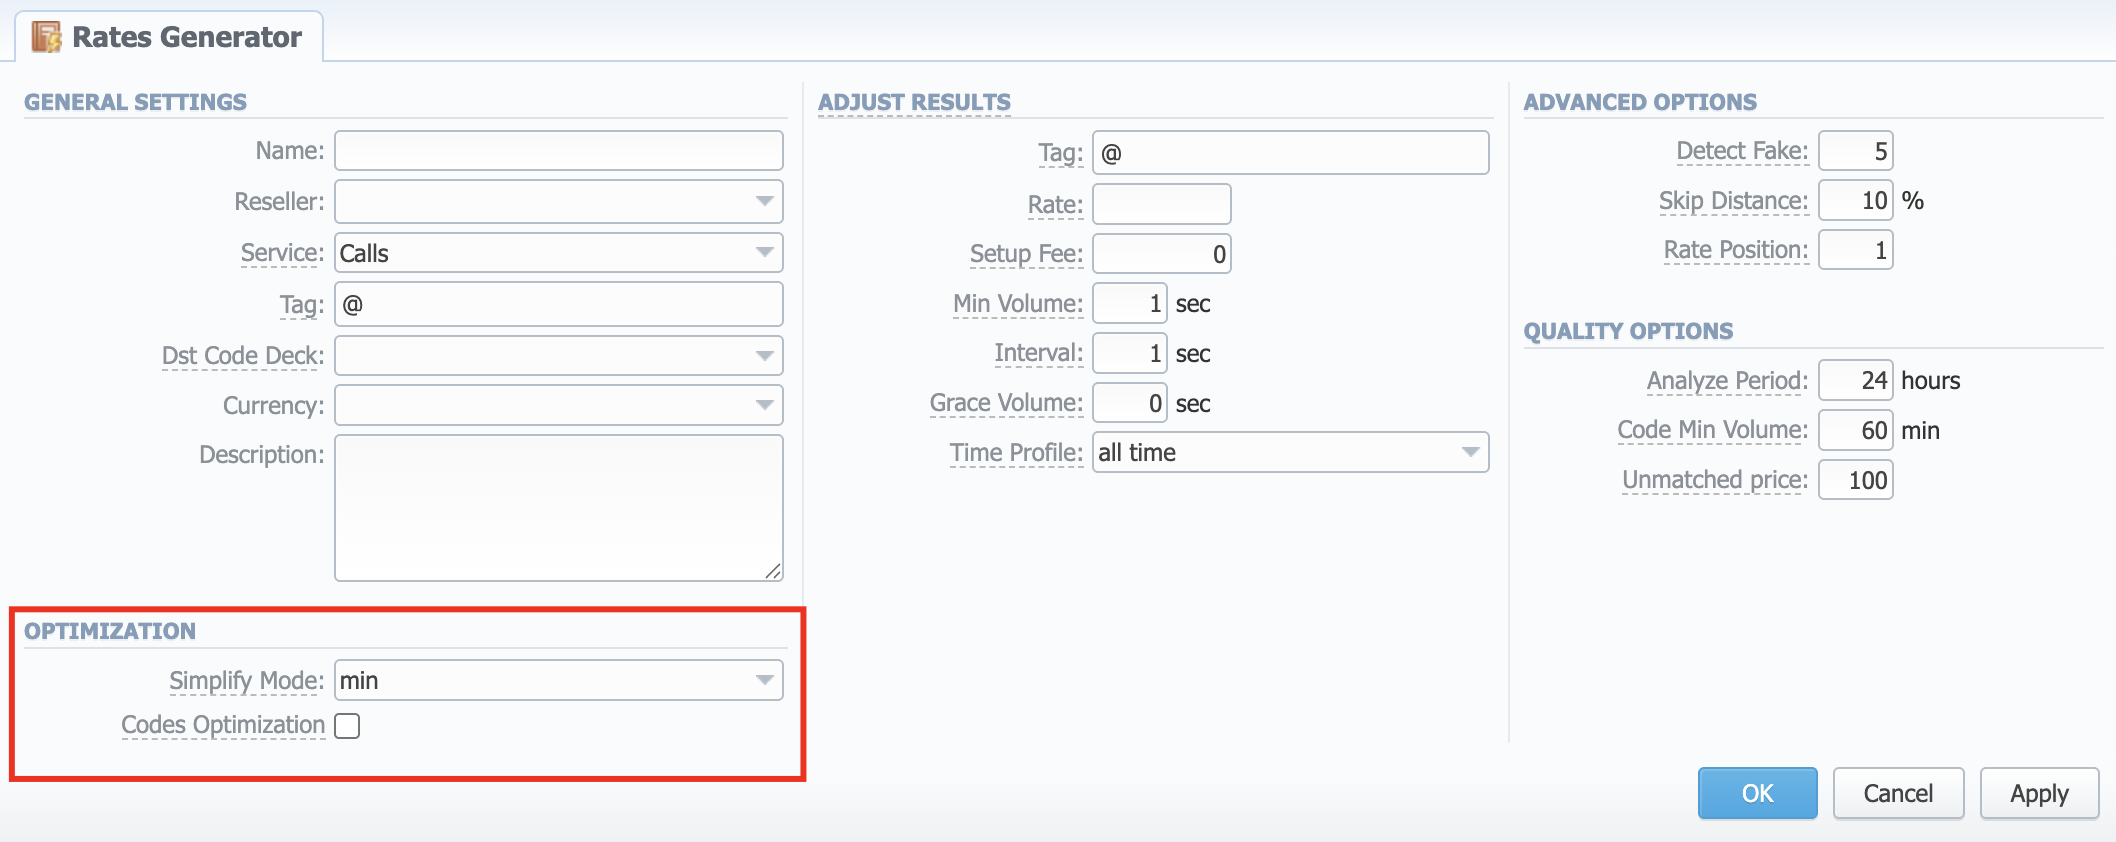Focus the Skip Distance percent field
2116x842 pixels.
pos(1855,200)
